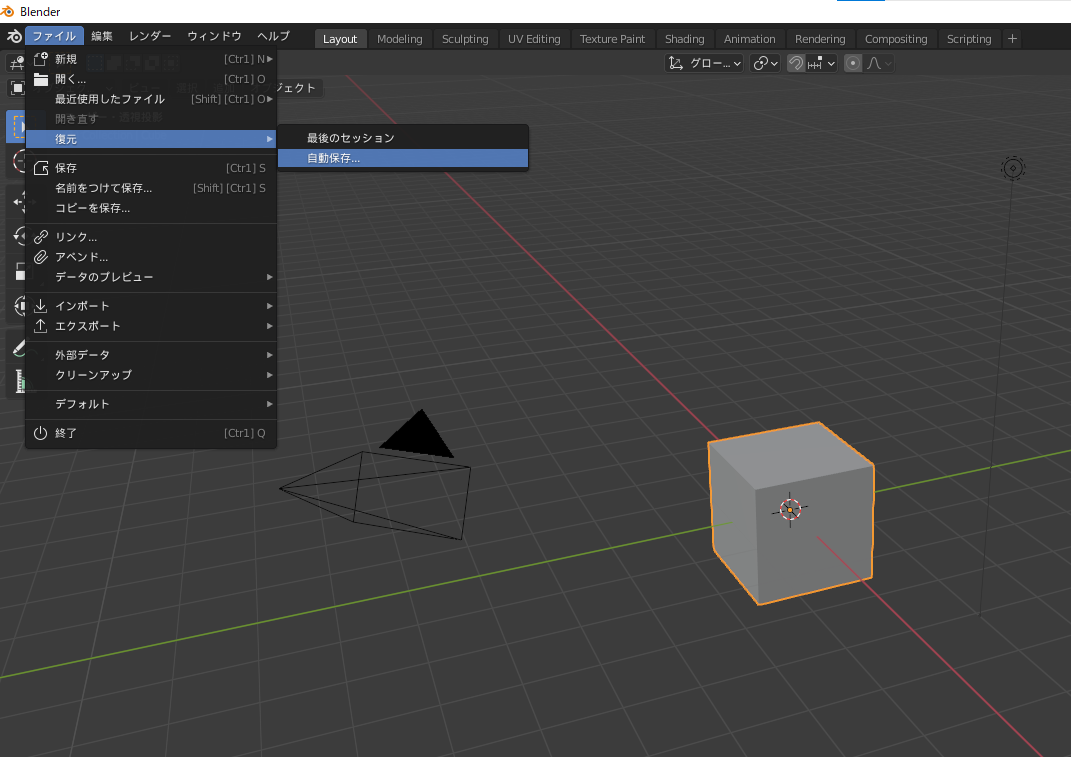Switch to the Modeling workspace tab
This screenshot has width=1071, height=757.
(400, 39)
